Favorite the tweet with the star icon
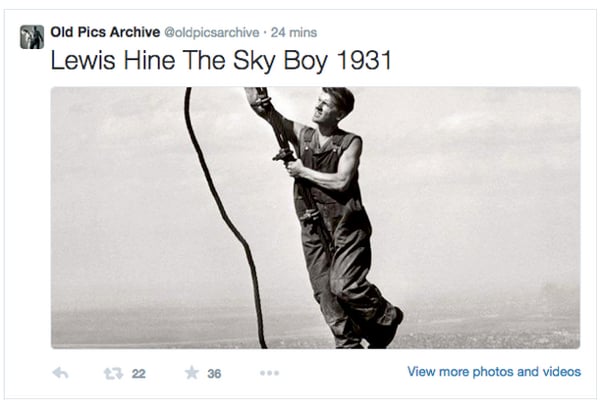The width and height of the screenshot is (600, 411). coord(192,372)
